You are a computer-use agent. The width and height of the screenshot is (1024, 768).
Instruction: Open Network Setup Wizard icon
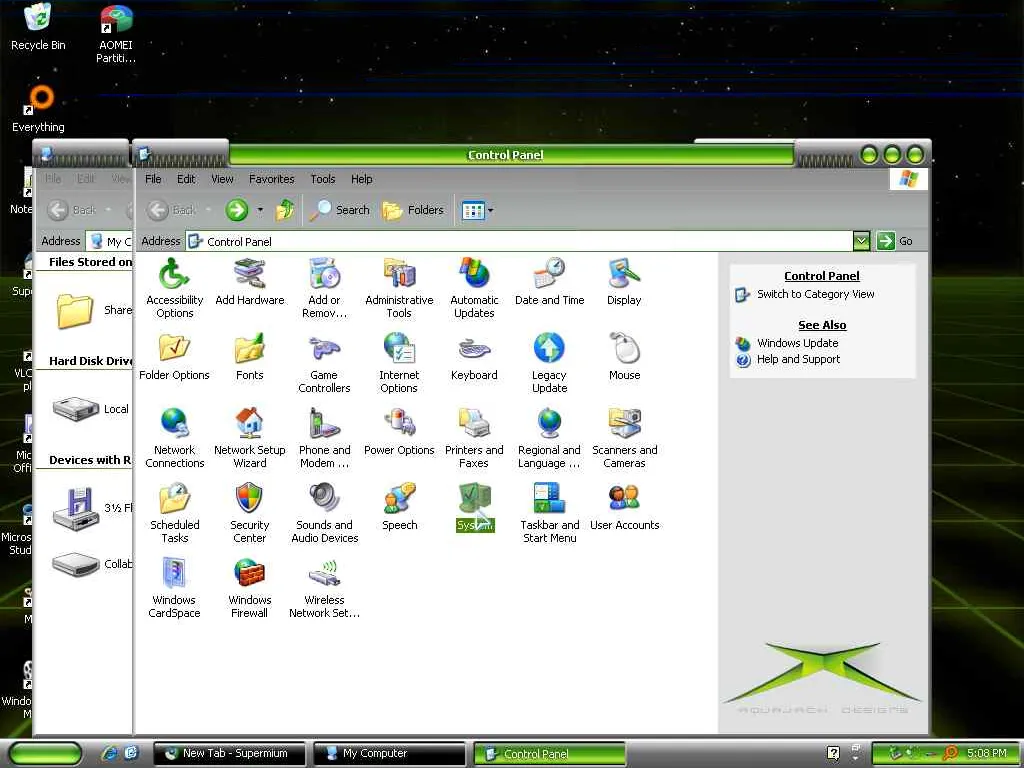click(x=249, y=438)
